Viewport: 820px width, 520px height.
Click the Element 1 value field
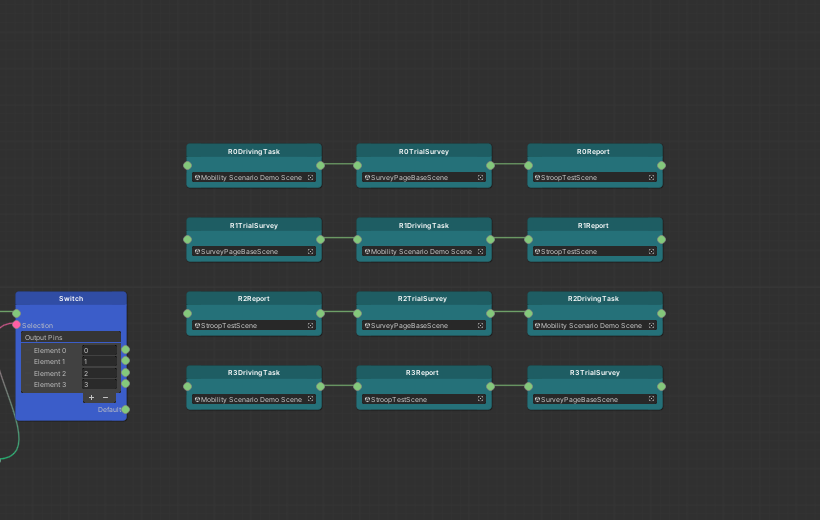point(99,361)
